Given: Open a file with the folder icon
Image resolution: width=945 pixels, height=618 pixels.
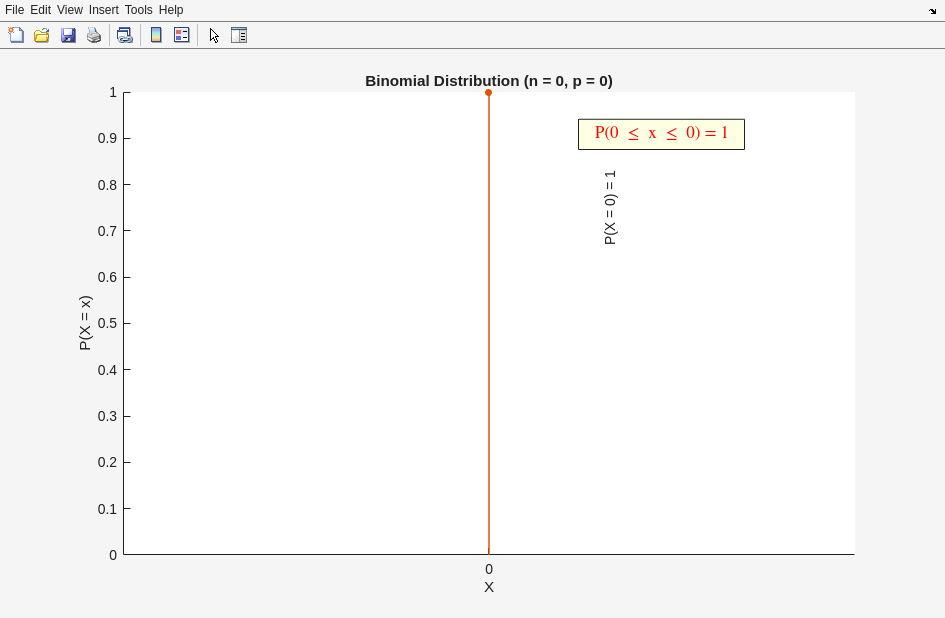Looking at the screenshot, I should coord(42,35).
